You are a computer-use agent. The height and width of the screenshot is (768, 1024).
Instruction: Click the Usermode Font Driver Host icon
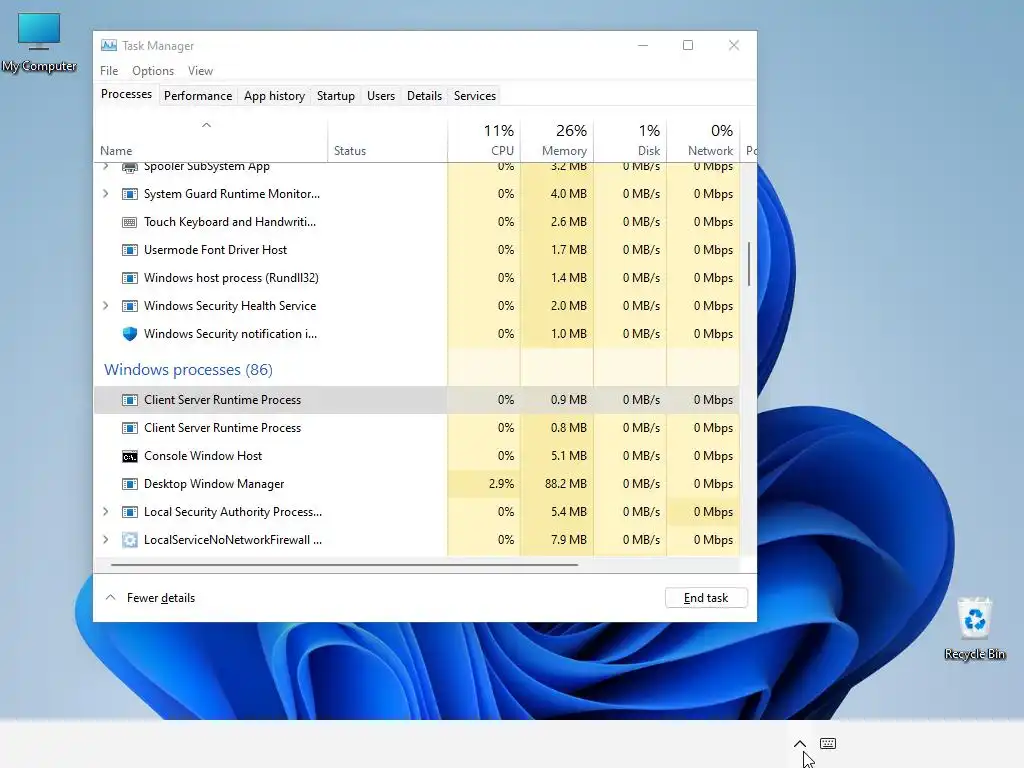130,250
